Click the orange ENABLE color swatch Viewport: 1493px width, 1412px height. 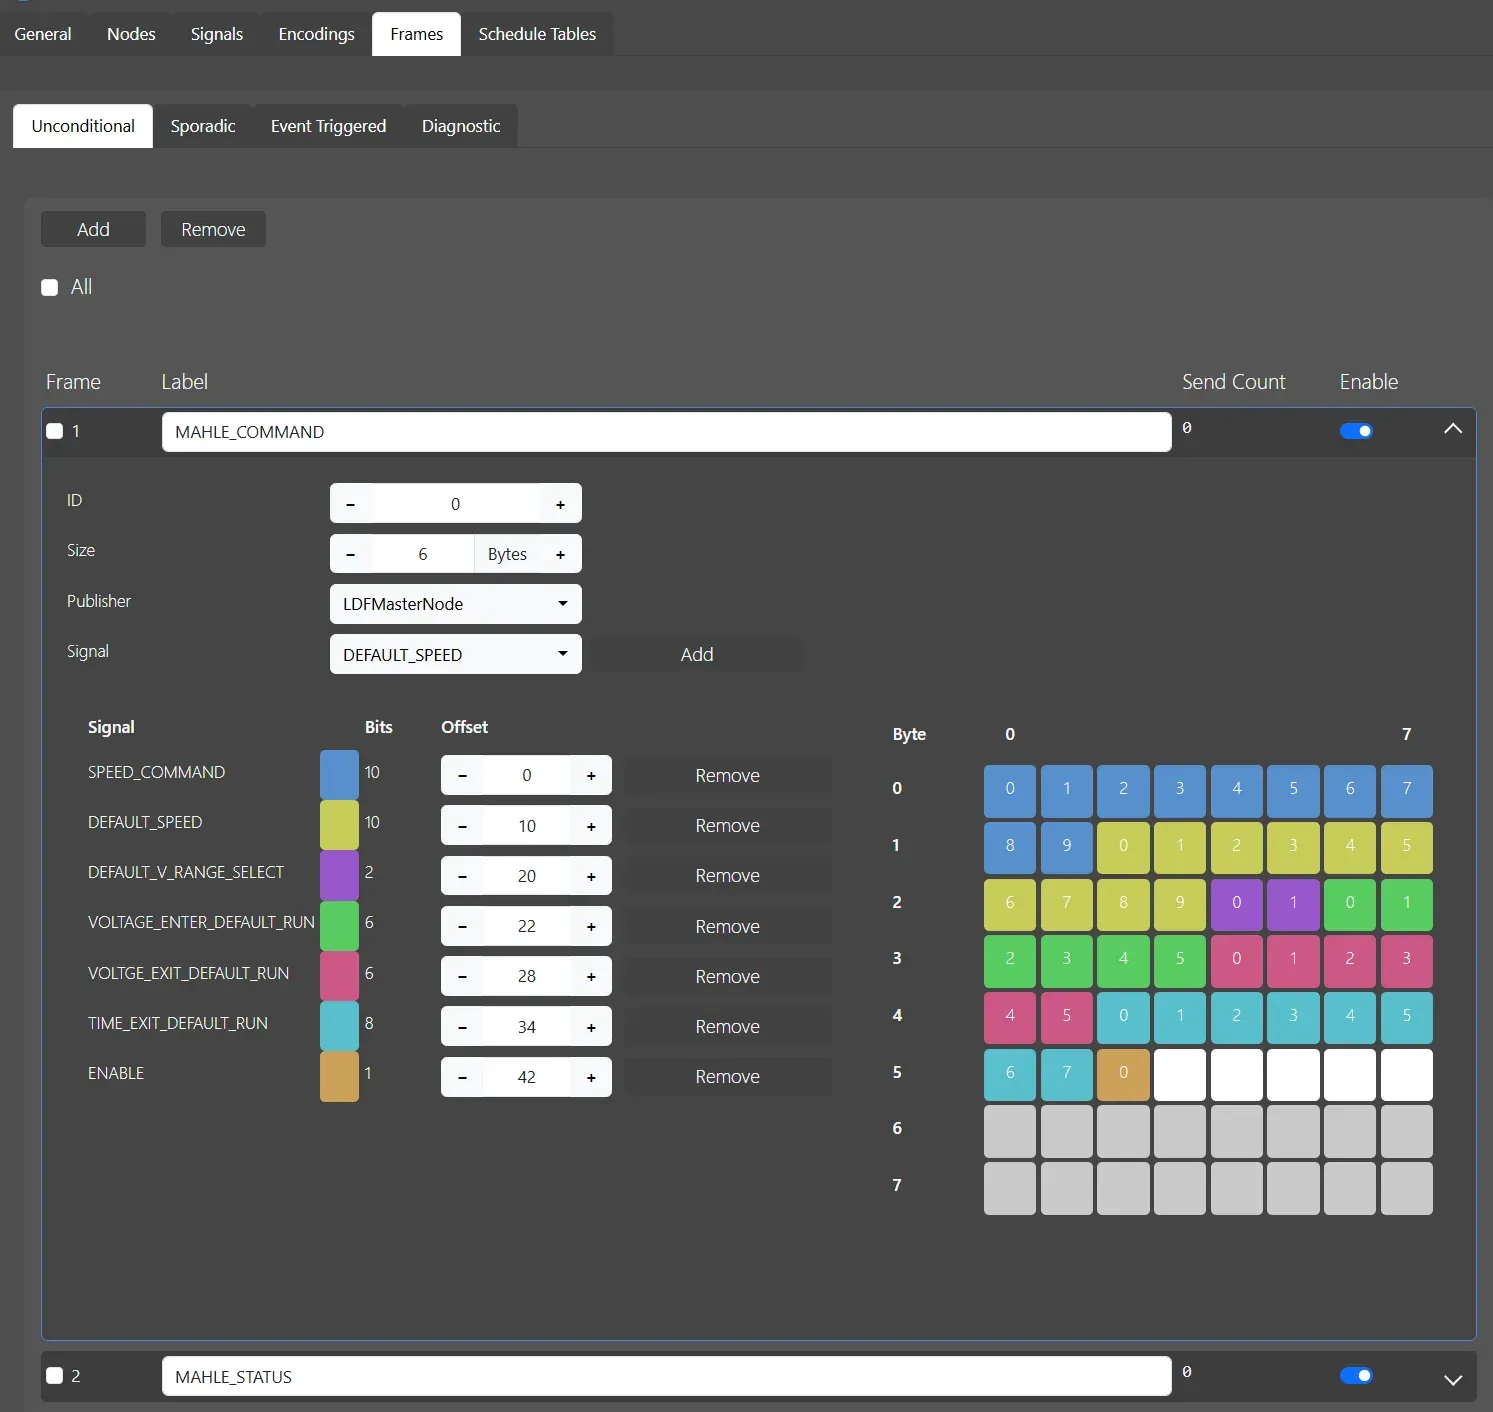(x=339, y=1076)
